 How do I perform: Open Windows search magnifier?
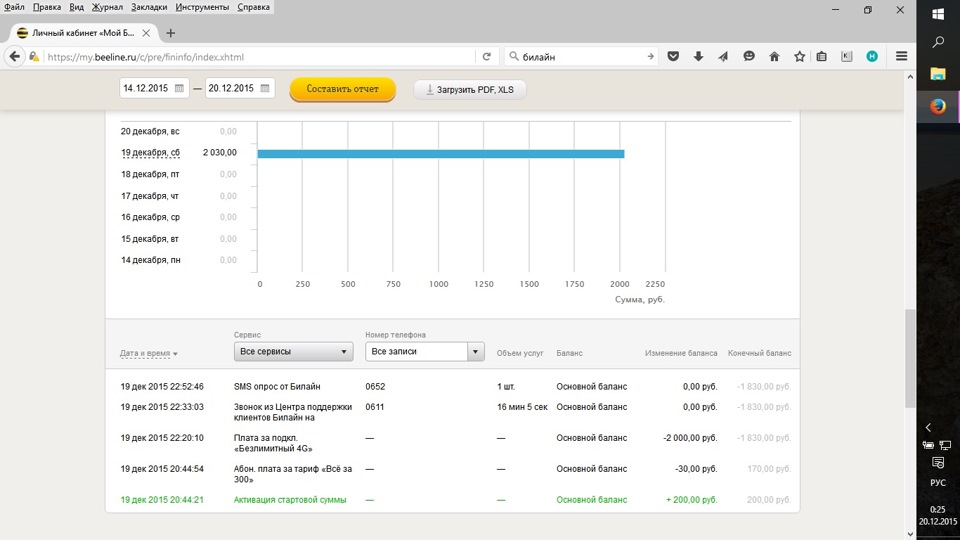point(938,42)
